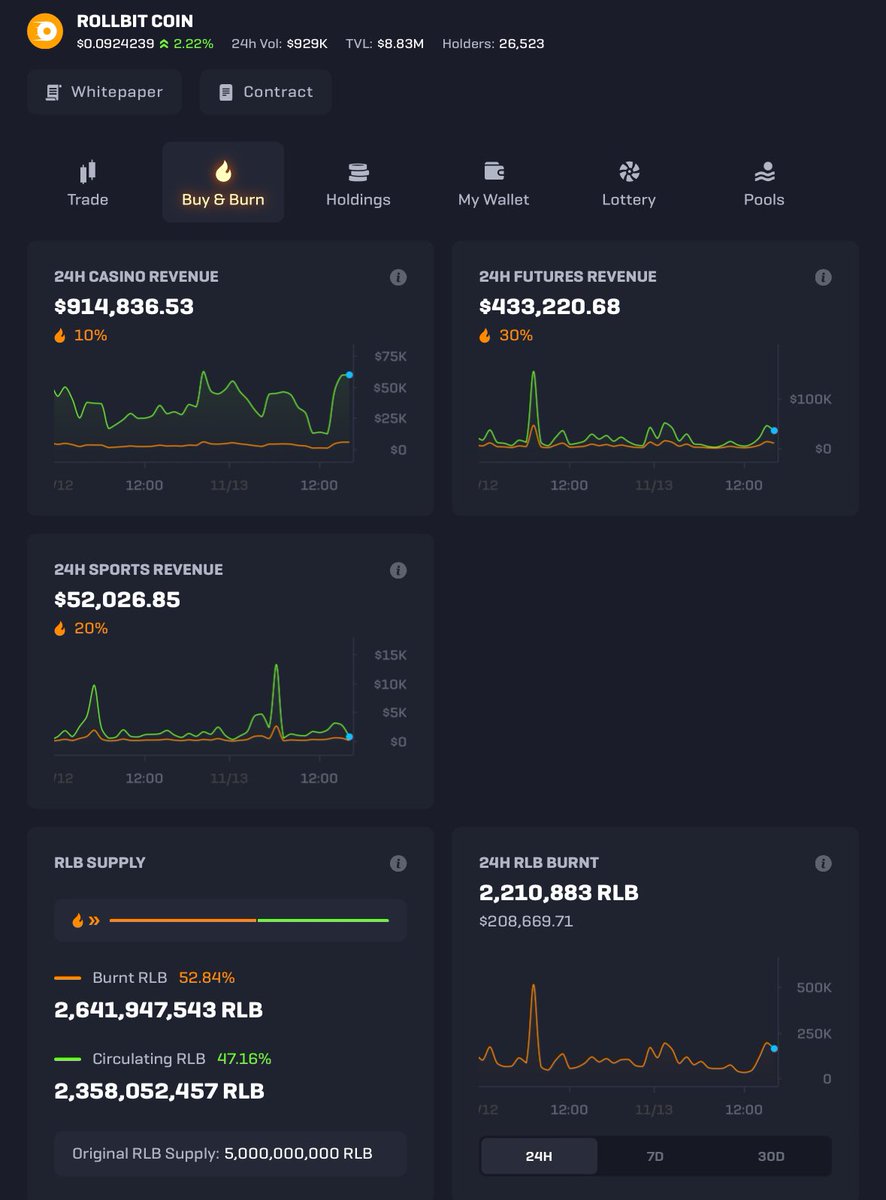Click the sports revenue chart blue endpoint

pyautogui.click(x=349, y=737)
